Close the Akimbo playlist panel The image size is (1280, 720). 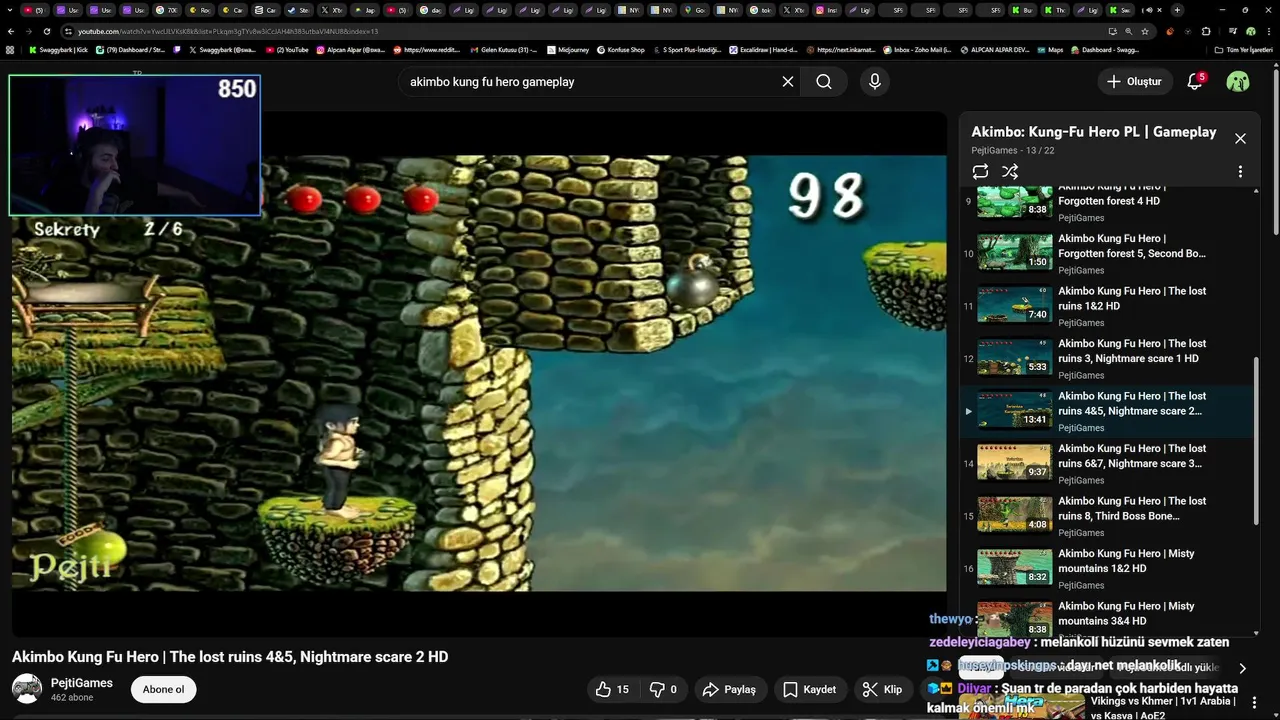pyautogui.click(x=1240, y=139)
